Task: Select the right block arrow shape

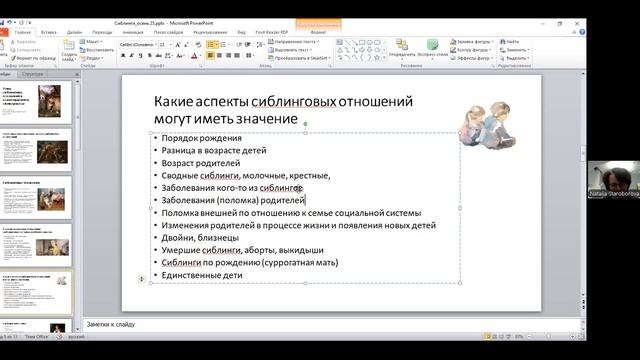Action: pyautogui.click(x=362, y=50)
